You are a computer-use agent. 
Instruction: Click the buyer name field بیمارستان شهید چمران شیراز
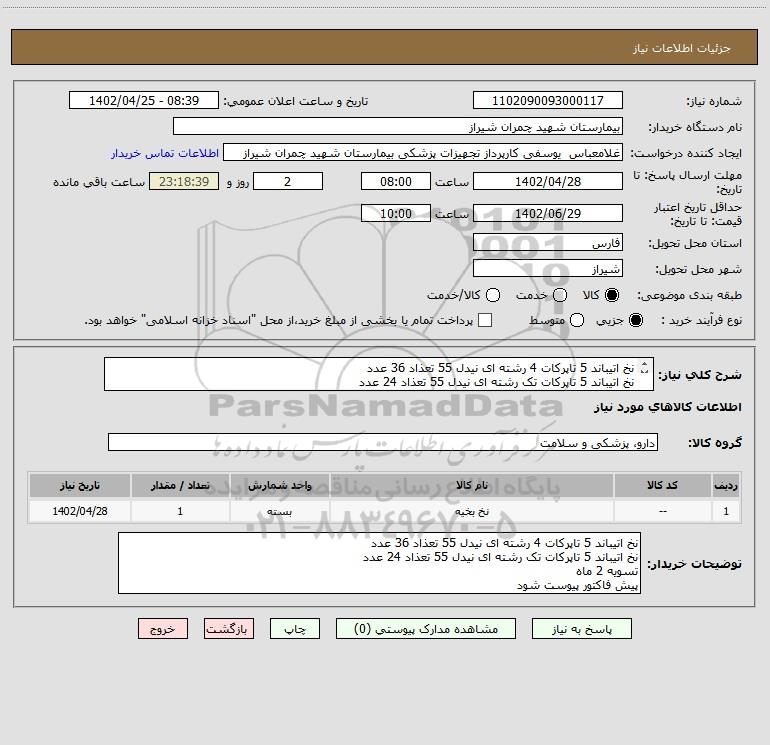pyautogui.click(x=398, y=127)
